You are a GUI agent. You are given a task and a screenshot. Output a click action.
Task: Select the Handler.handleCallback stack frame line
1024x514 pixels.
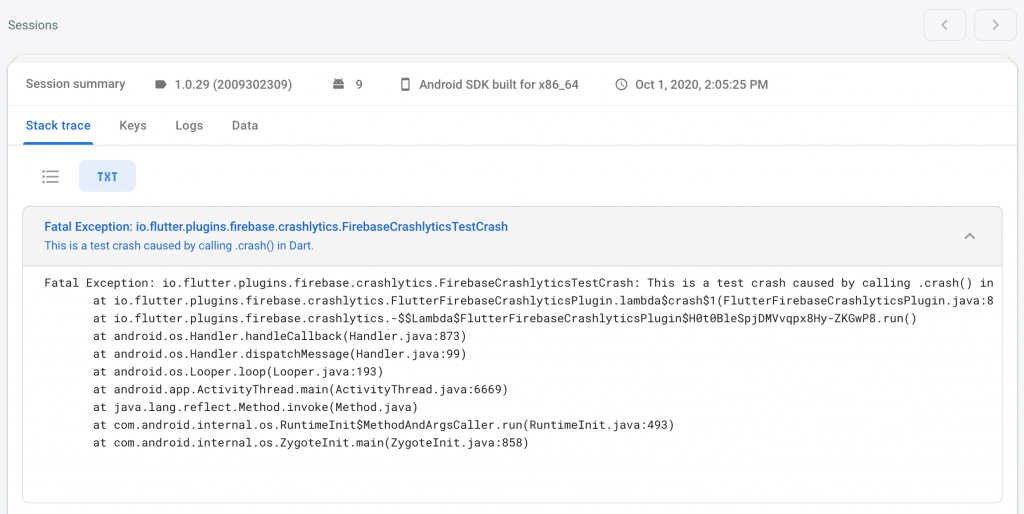coord(280,336)
